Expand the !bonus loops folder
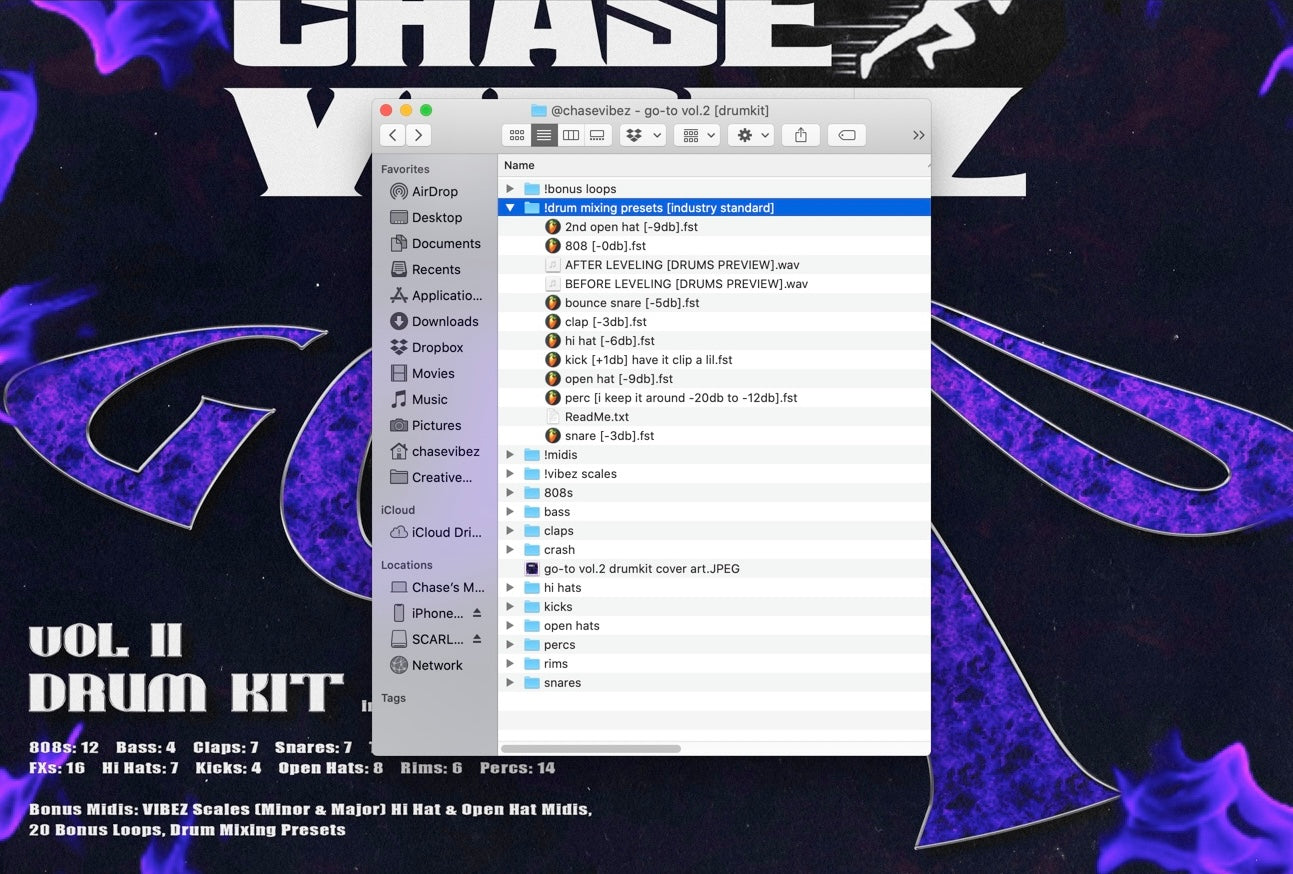Screen dimensions: 1293x874 510,189
